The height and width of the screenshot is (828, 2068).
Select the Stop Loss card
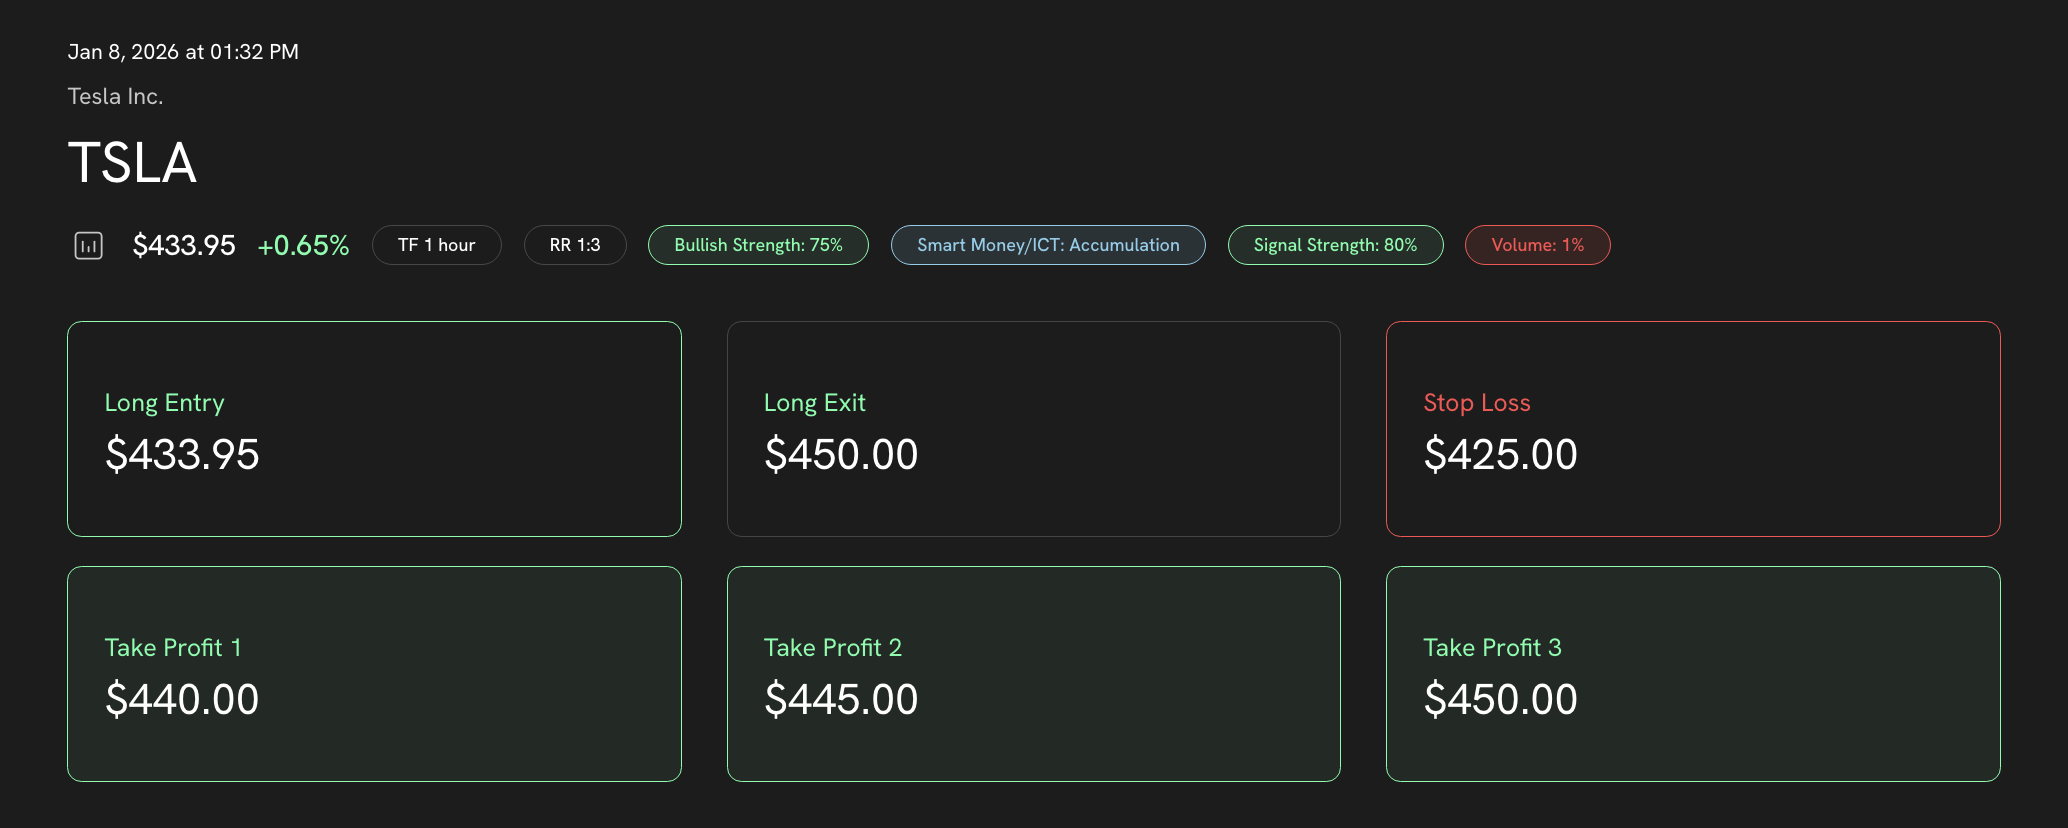point(1693,429)
